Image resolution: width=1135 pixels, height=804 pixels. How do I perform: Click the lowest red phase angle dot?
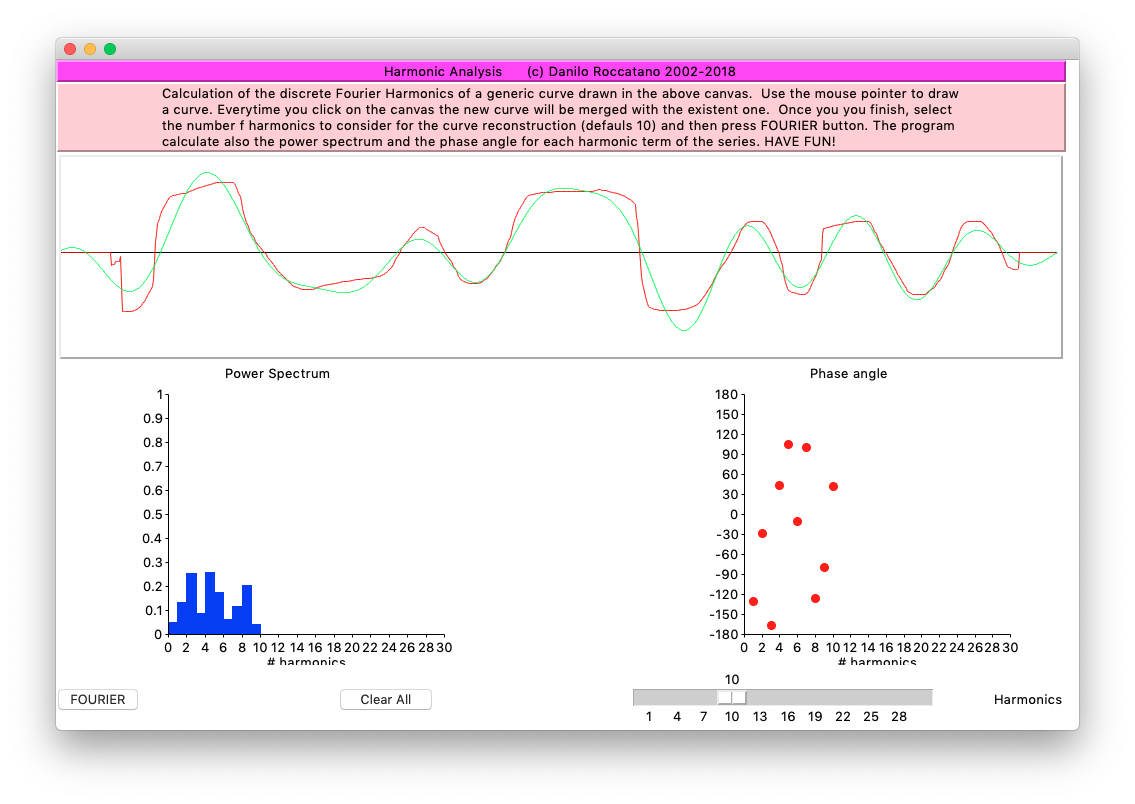pyautogui.click(x=771, y=625)
